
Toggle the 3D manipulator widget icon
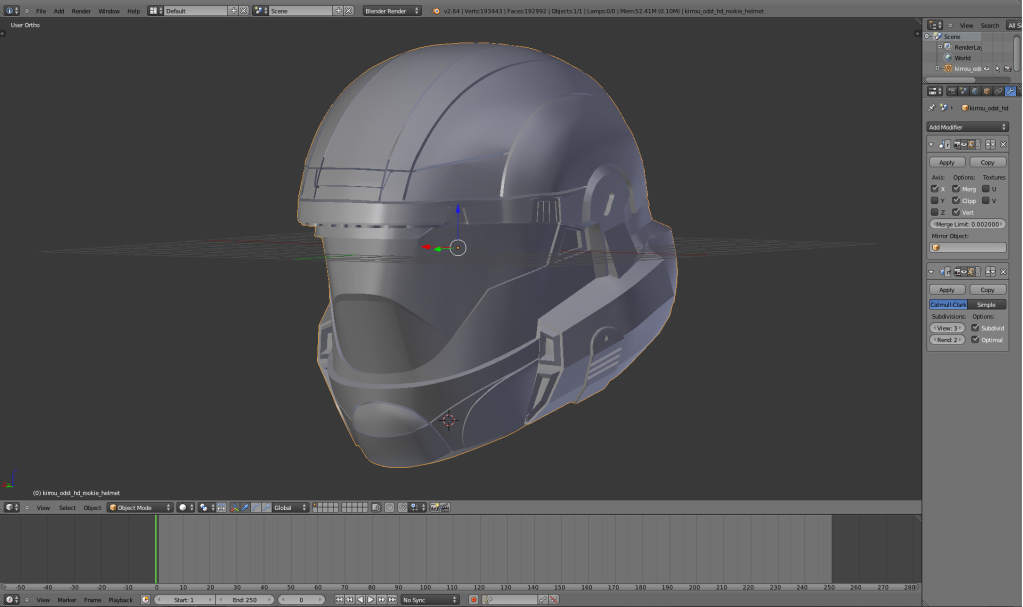point(234,508)
